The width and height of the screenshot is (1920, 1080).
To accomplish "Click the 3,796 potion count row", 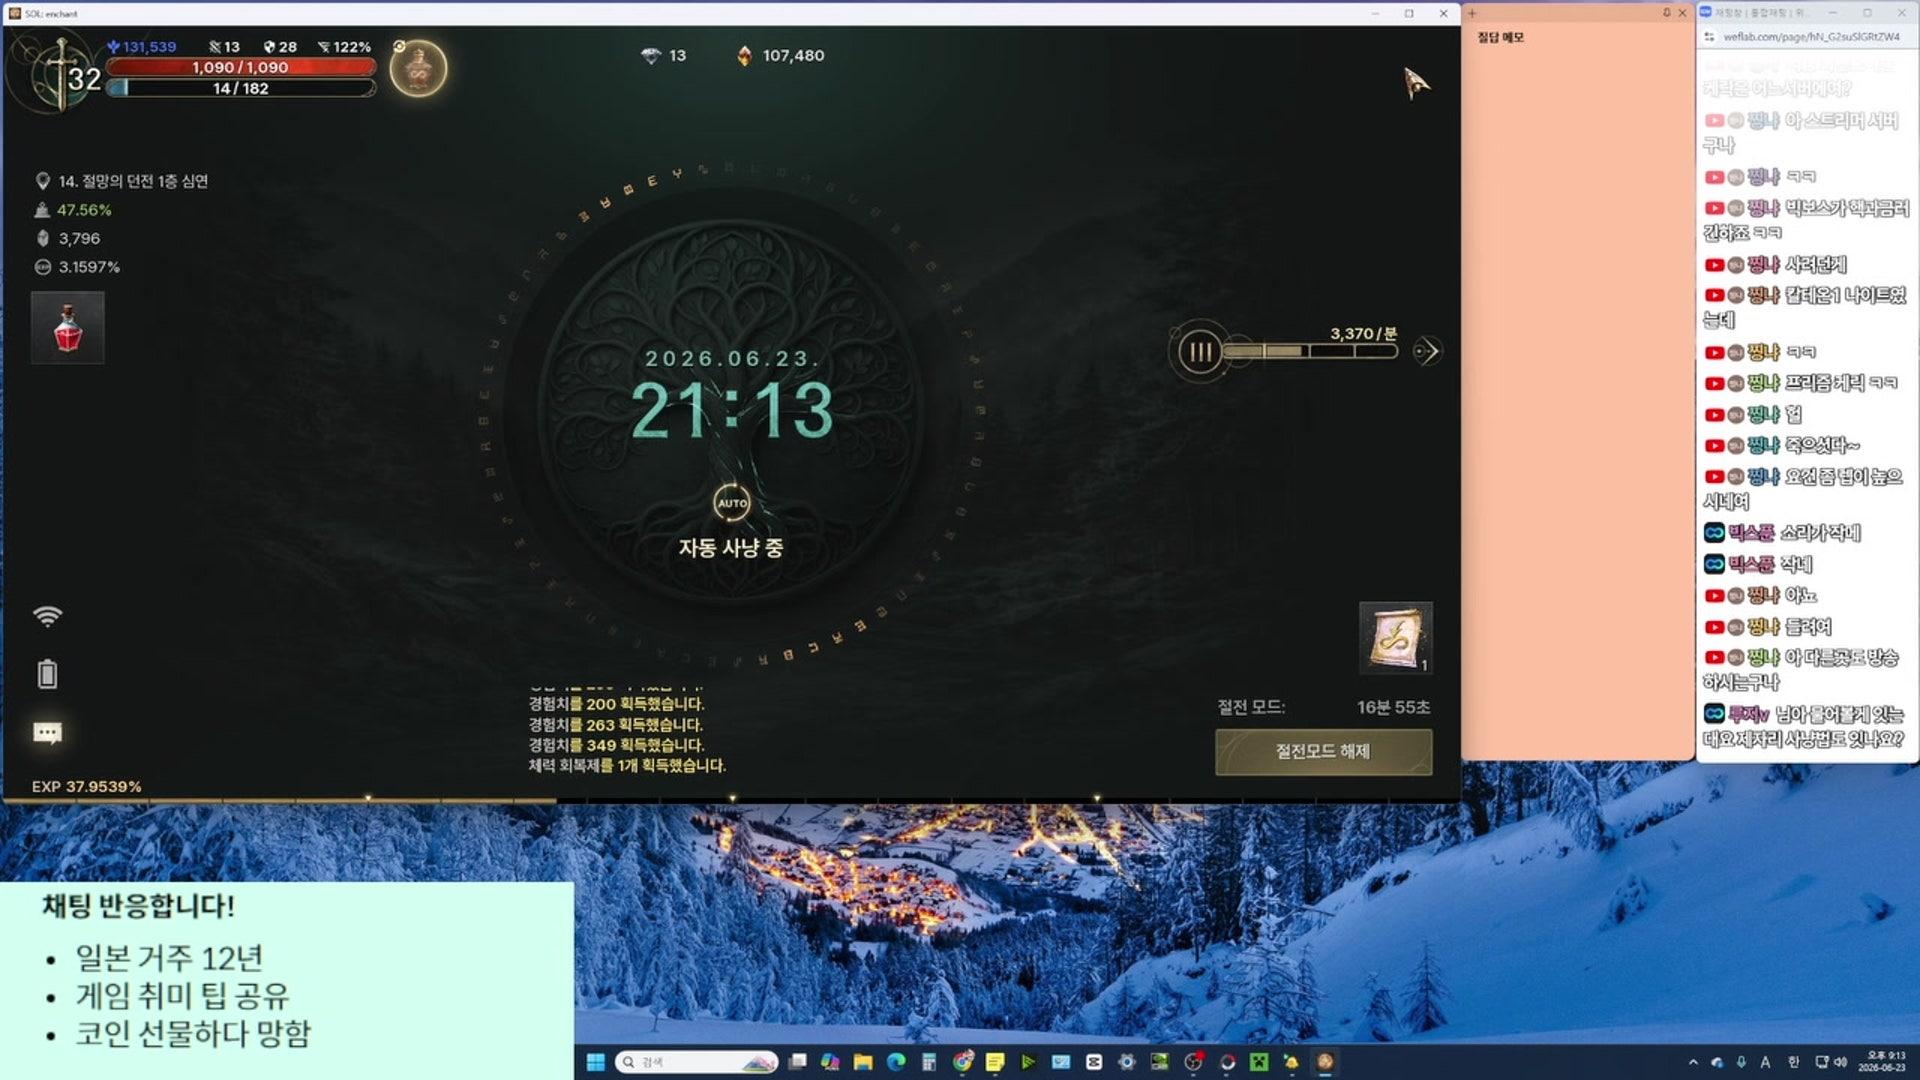I will coord(68,238).
